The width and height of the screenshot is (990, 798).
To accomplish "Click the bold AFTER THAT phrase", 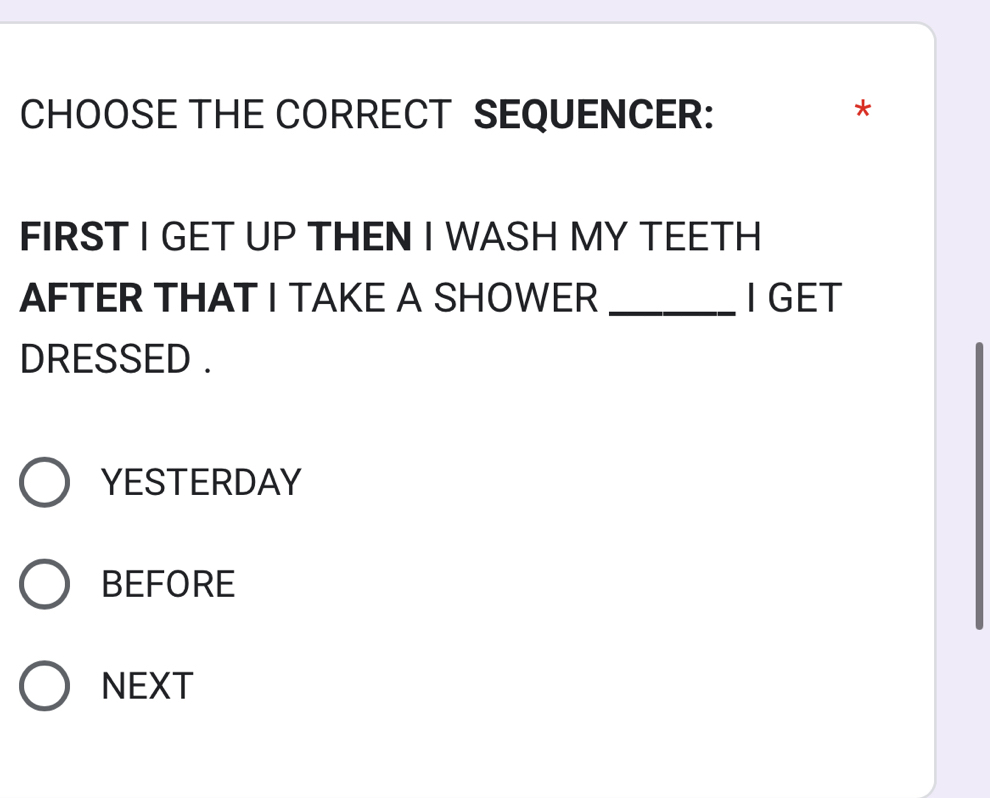I will (x=138, y=298).
